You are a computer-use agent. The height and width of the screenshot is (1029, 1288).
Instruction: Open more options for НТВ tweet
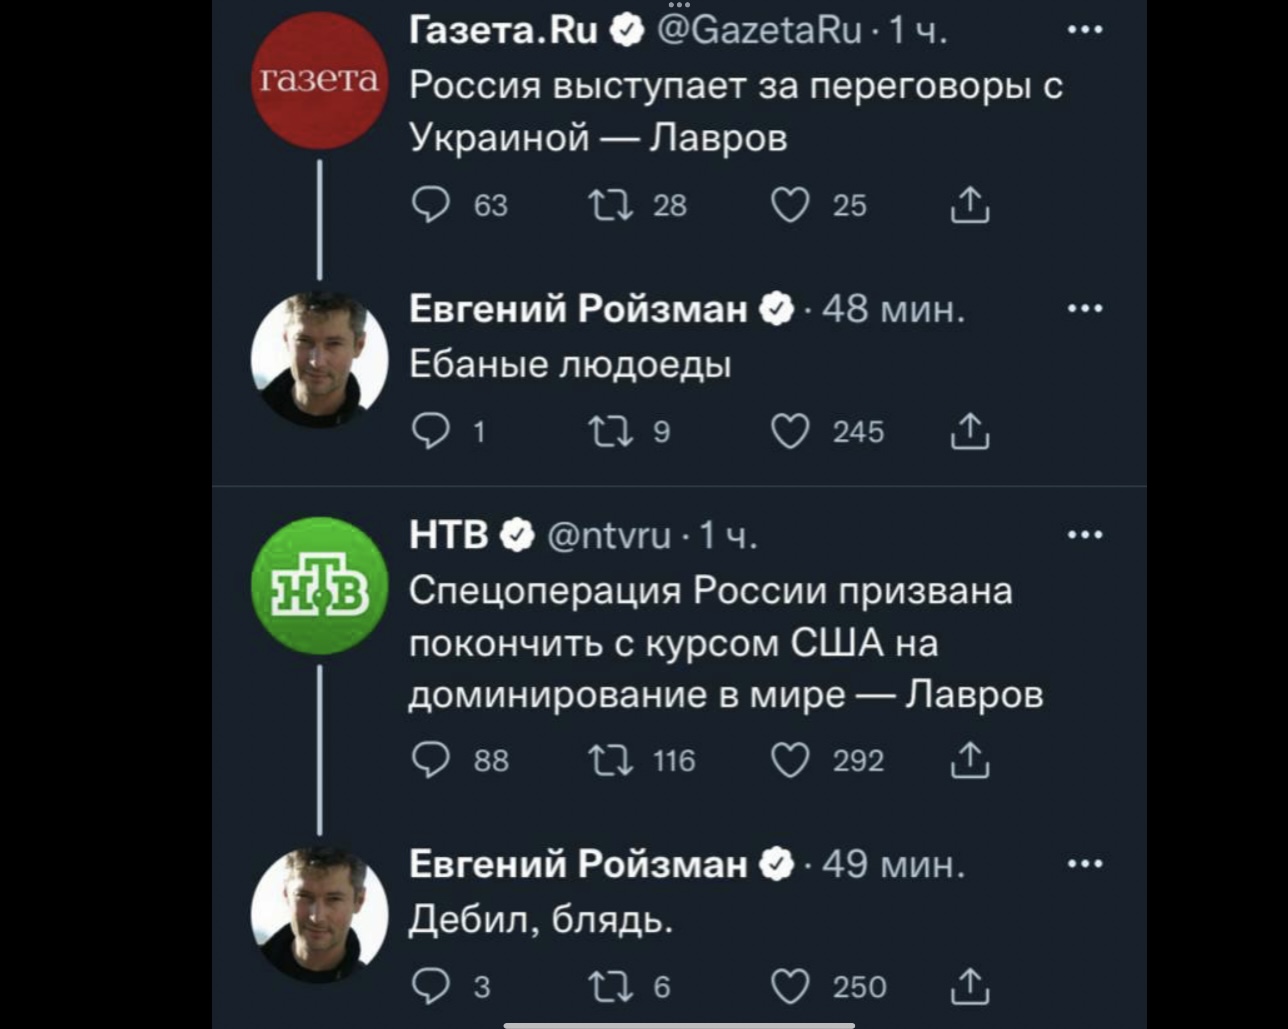pos(1085,536)
